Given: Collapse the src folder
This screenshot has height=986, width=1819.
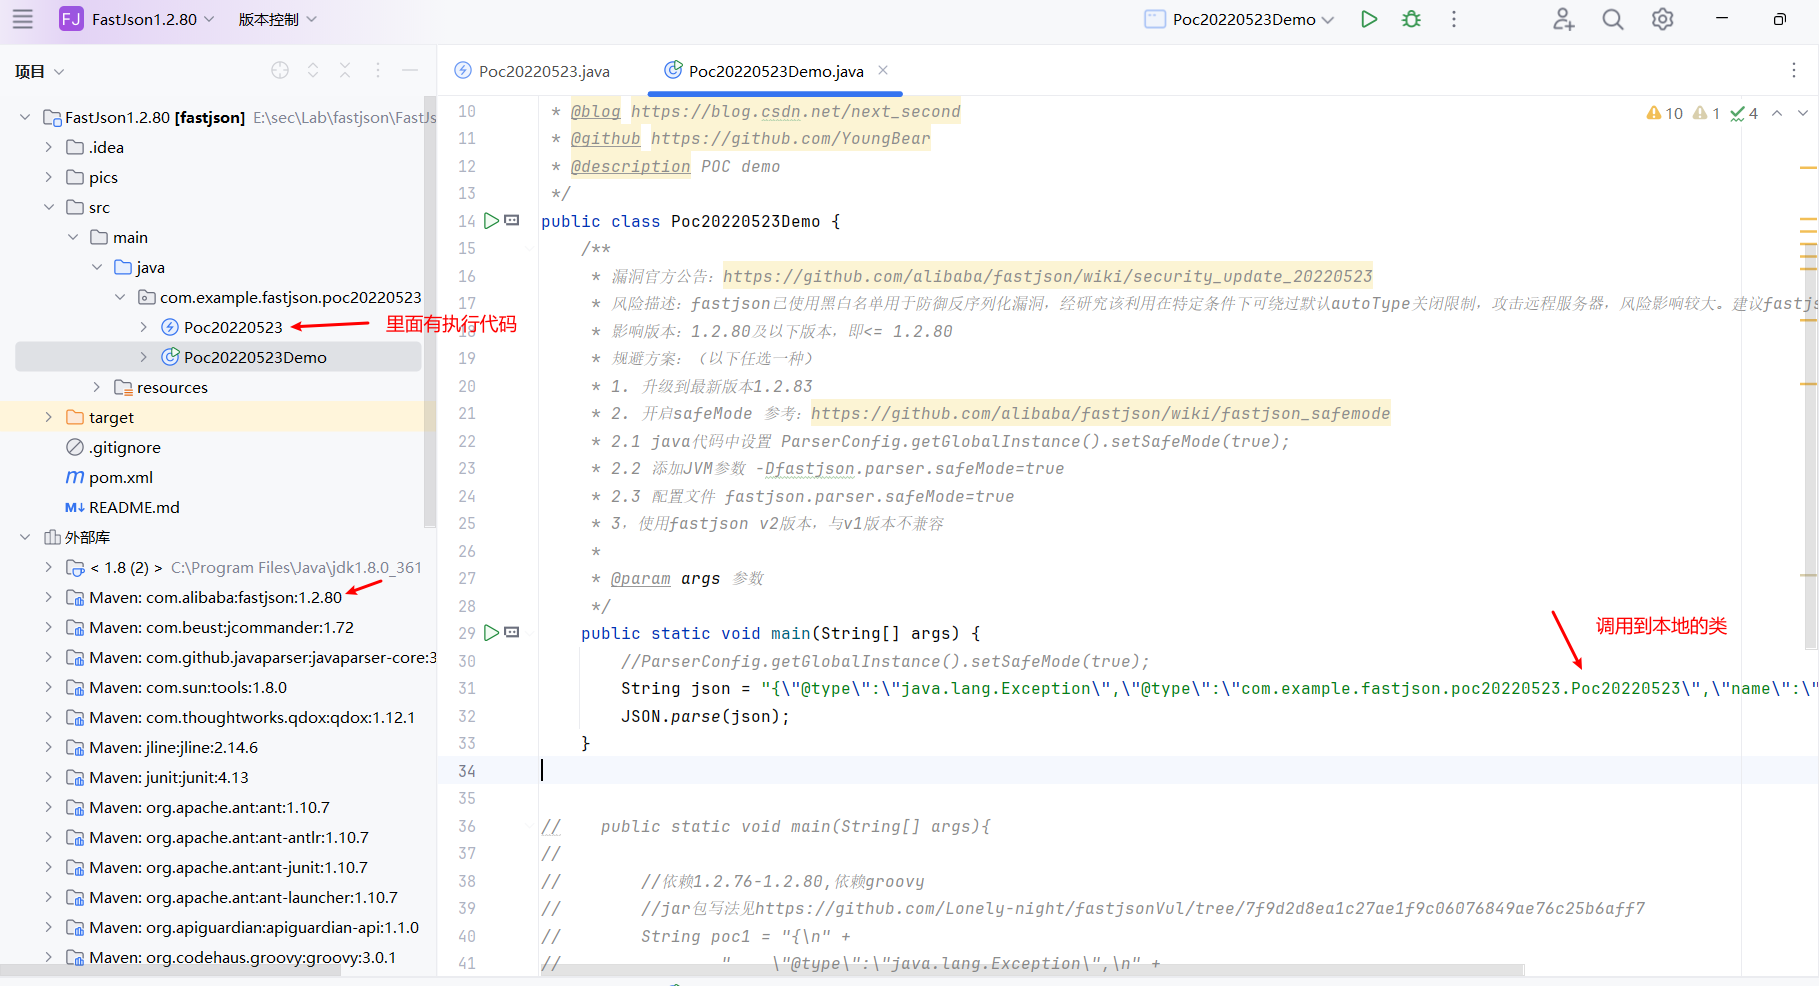Looking at the screenshot, I should click(49, 207).
